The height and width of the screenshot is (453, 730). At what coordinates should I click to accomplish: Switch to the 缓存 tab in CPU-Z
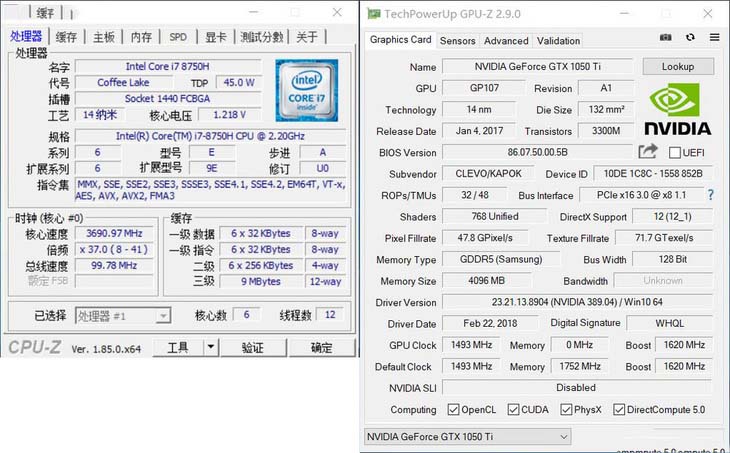click(x=66, y=37)
